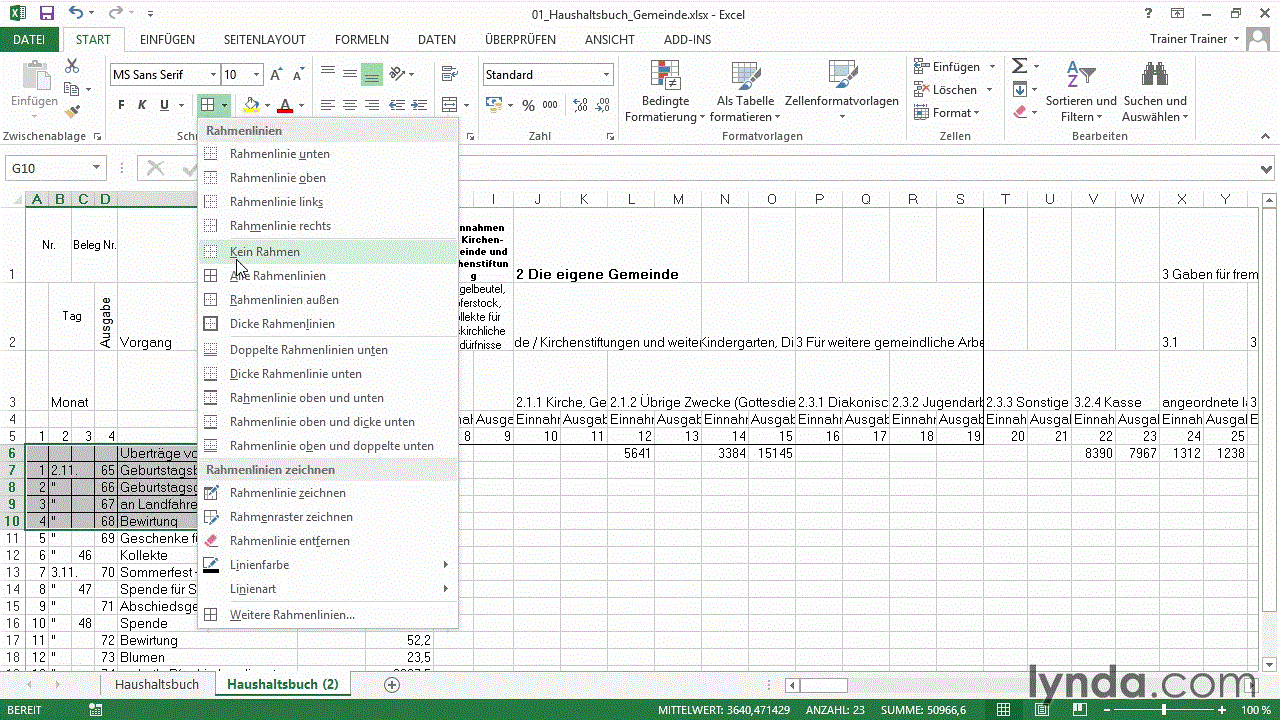Image resolution: width=1280 pixels, height=720 pixels.
Task: Open Als Tabelle formatieren
Action: (x=745, y=92)
